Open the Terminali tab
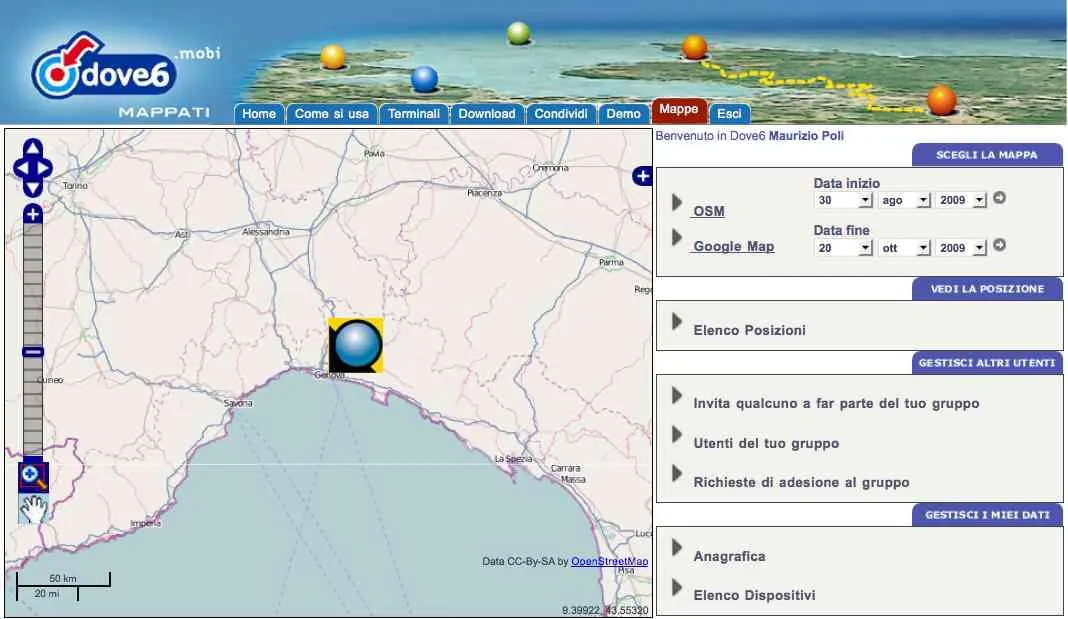The width and height of the screenshot is (1068, 619). tap(414, 114)
